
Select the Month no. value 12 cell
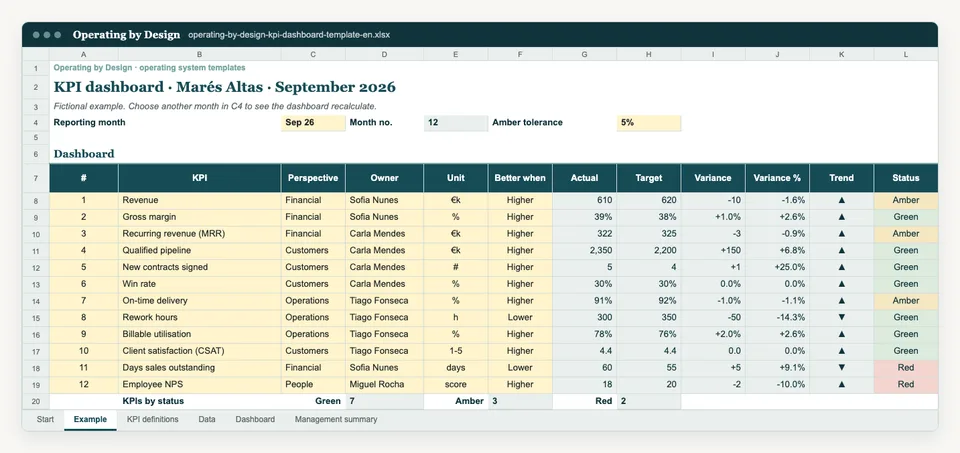click(x=456, y=122)
